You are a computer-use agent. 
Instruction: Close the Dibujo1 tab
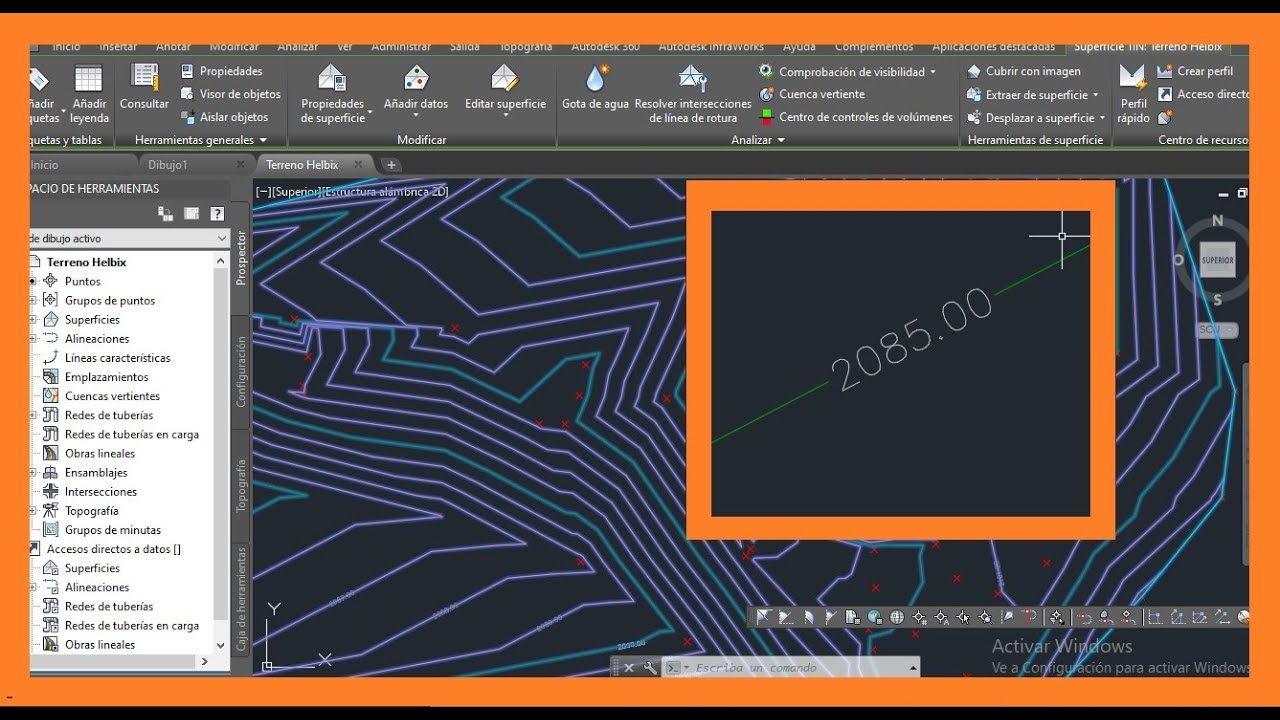[240, 164]
